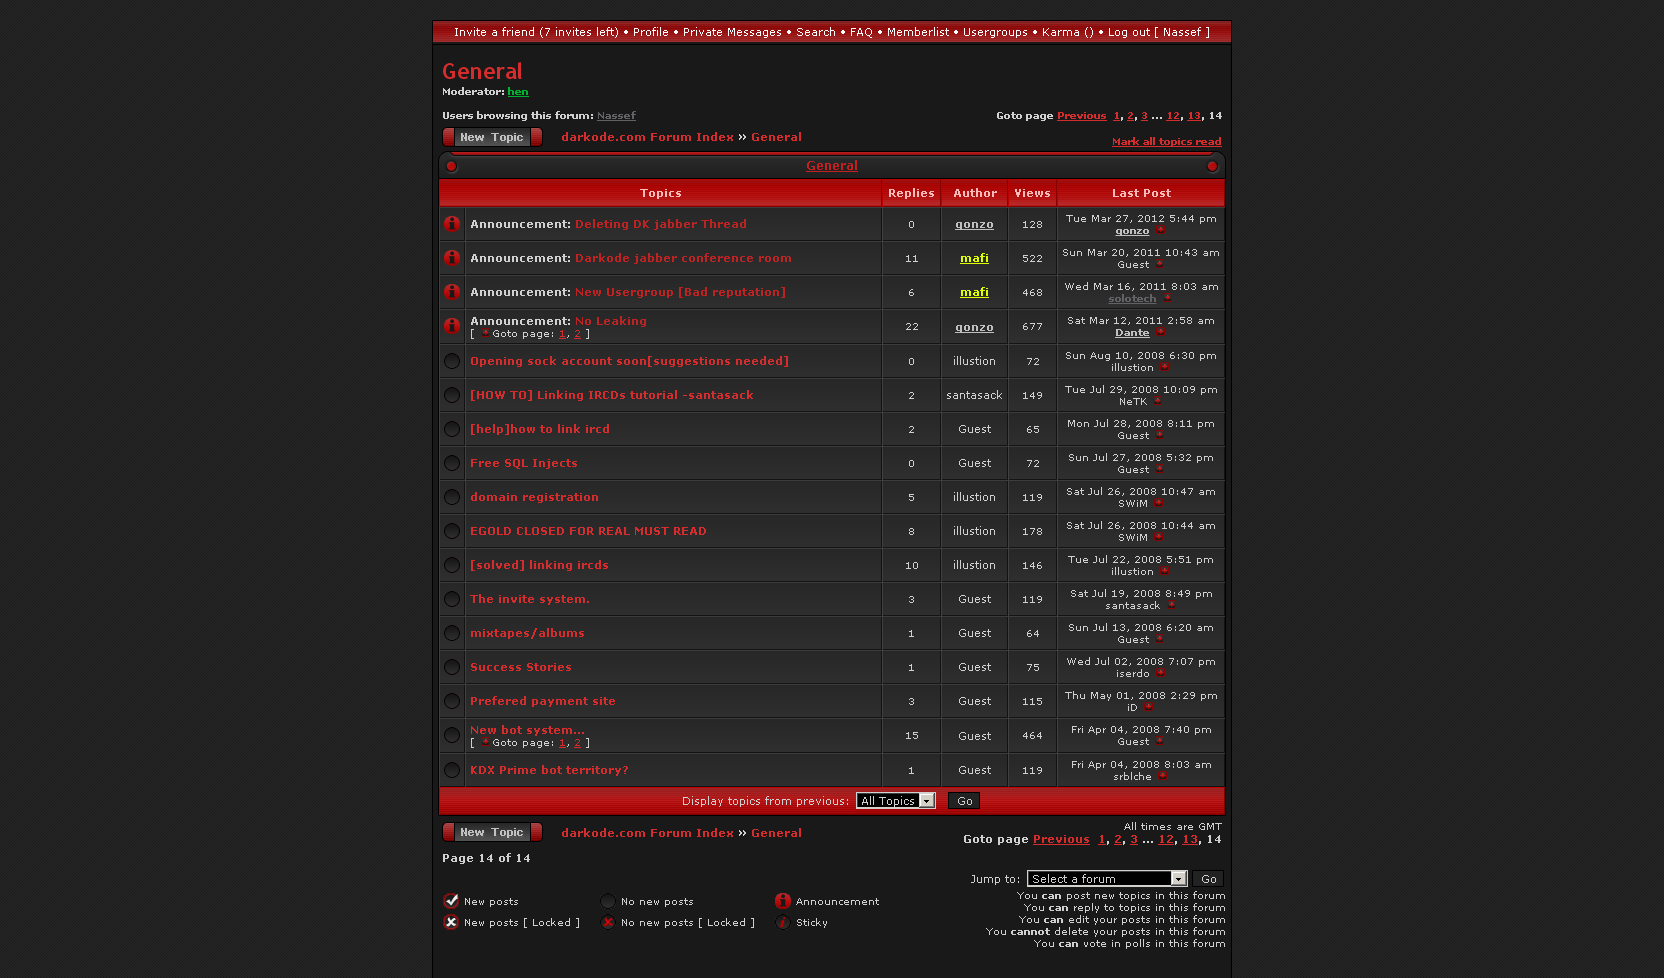The width and height of the screenshot is (1664, 978).
Task: Open the All Topics display dropdown
Action: click(x=895, y=801)
